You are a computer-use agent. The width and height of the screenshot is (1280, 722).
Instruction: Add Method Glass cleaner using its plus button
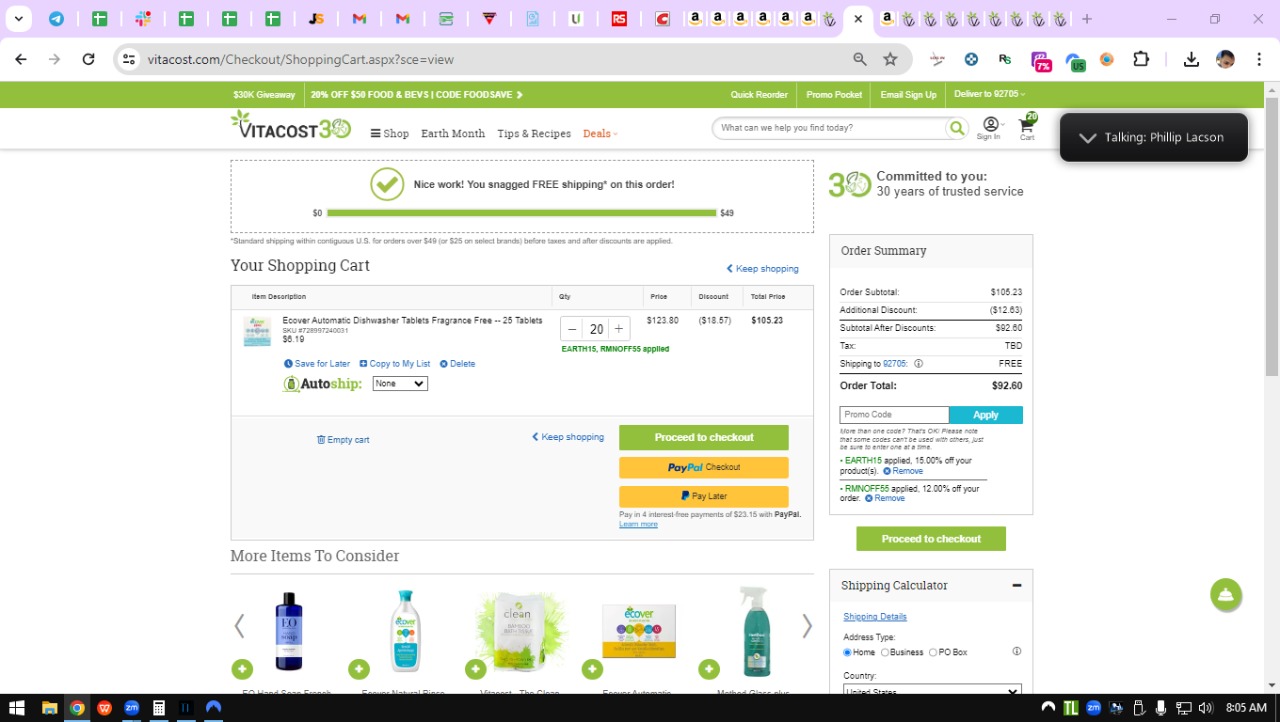[709, 669]
